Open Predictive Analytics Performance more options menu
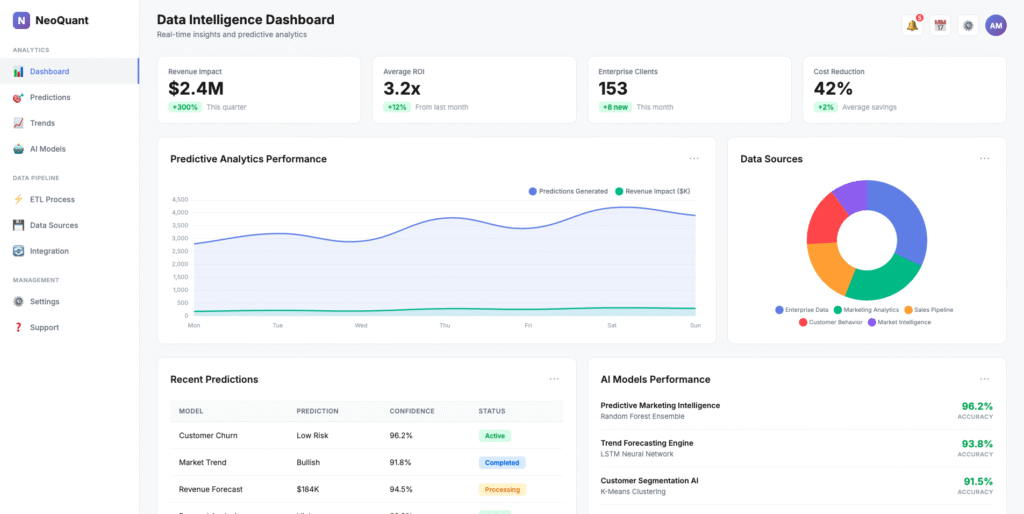 point(694,158)
